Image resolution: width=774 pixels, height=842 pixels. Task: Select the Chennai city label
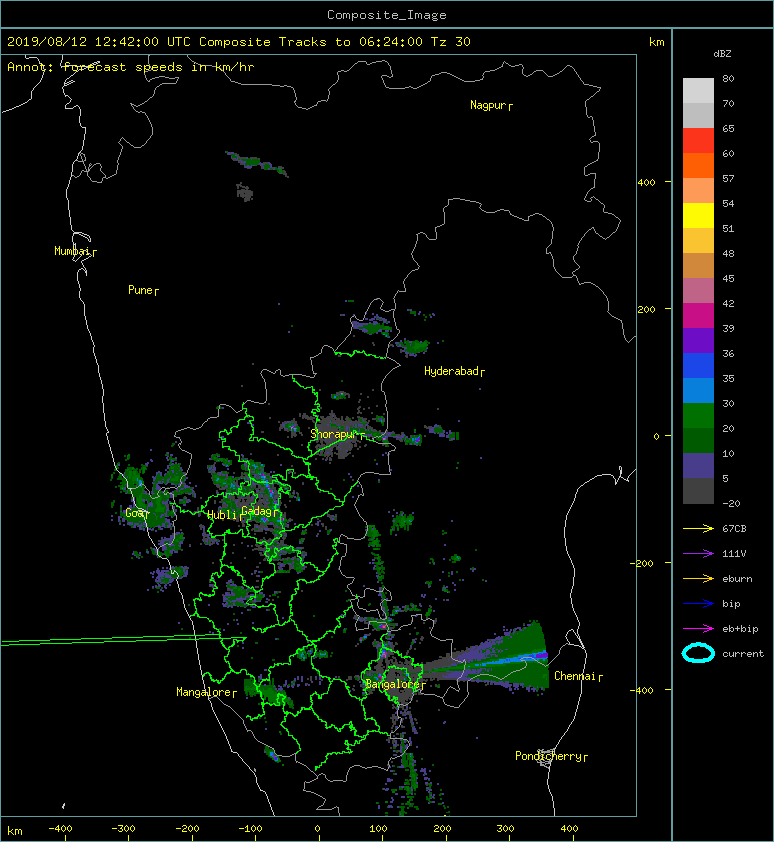[x=575, y=676]
